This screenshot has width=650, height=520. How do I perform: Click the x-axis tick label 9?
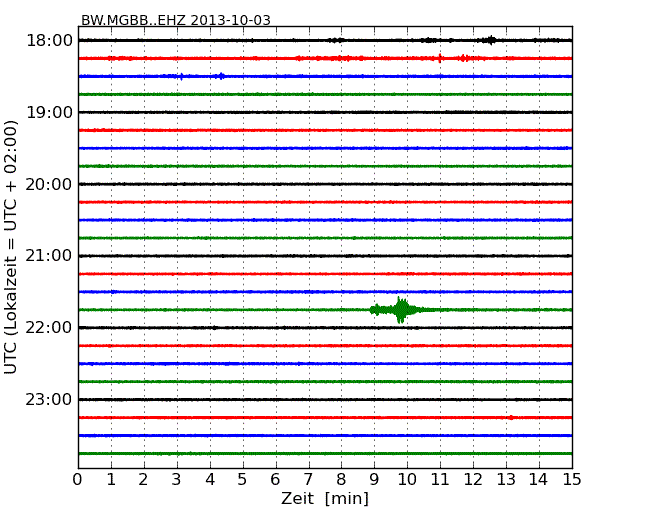374,480
